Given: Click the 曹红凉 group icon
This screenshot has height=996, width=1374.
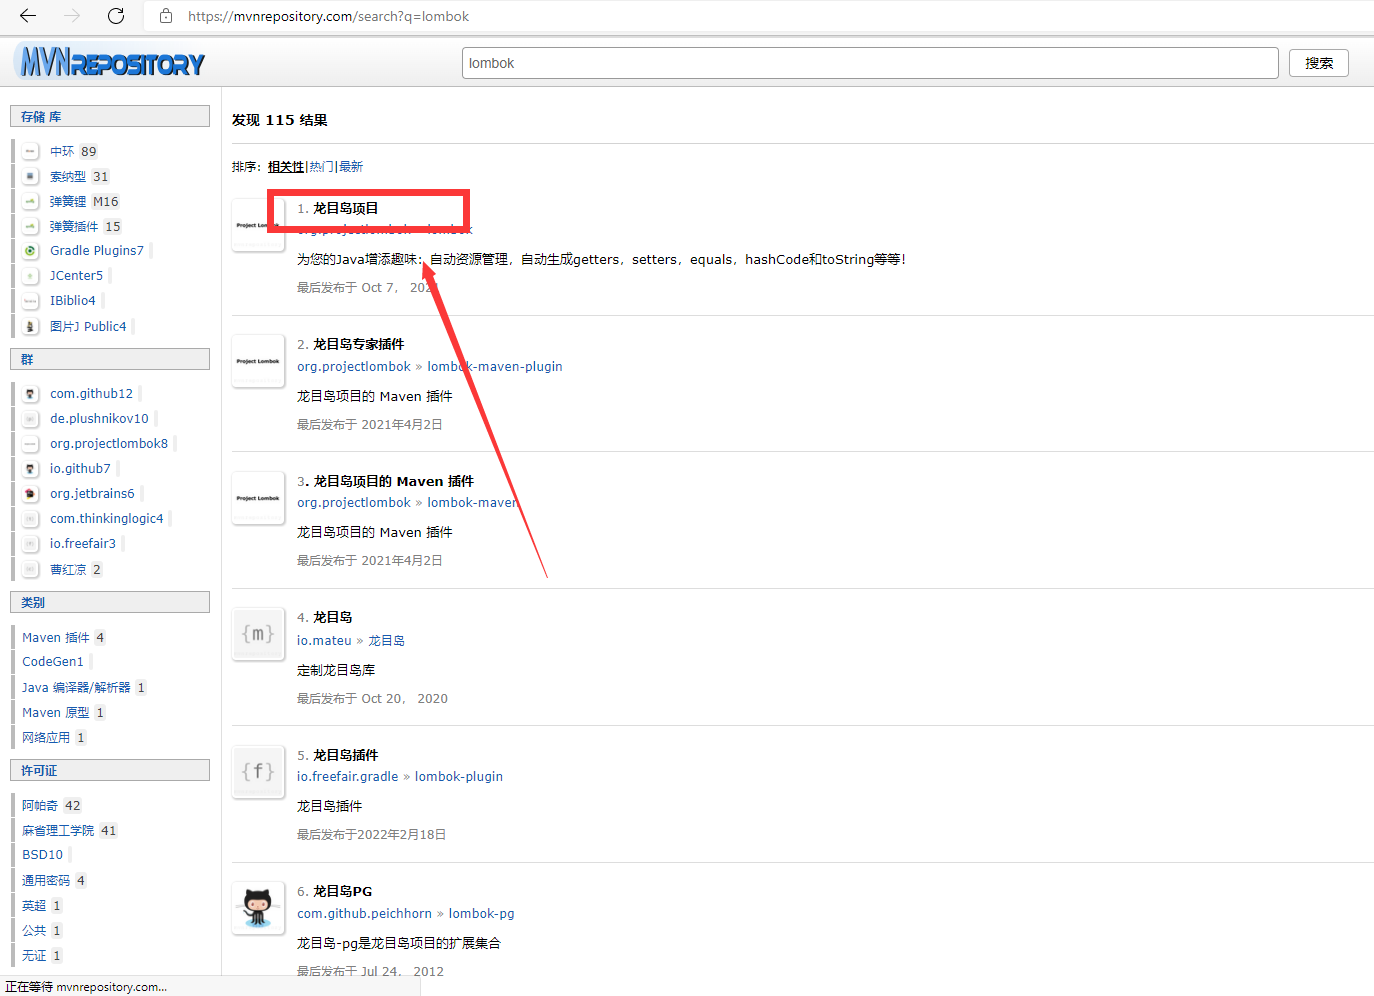Looking at the screenshot, I should 31,569.
